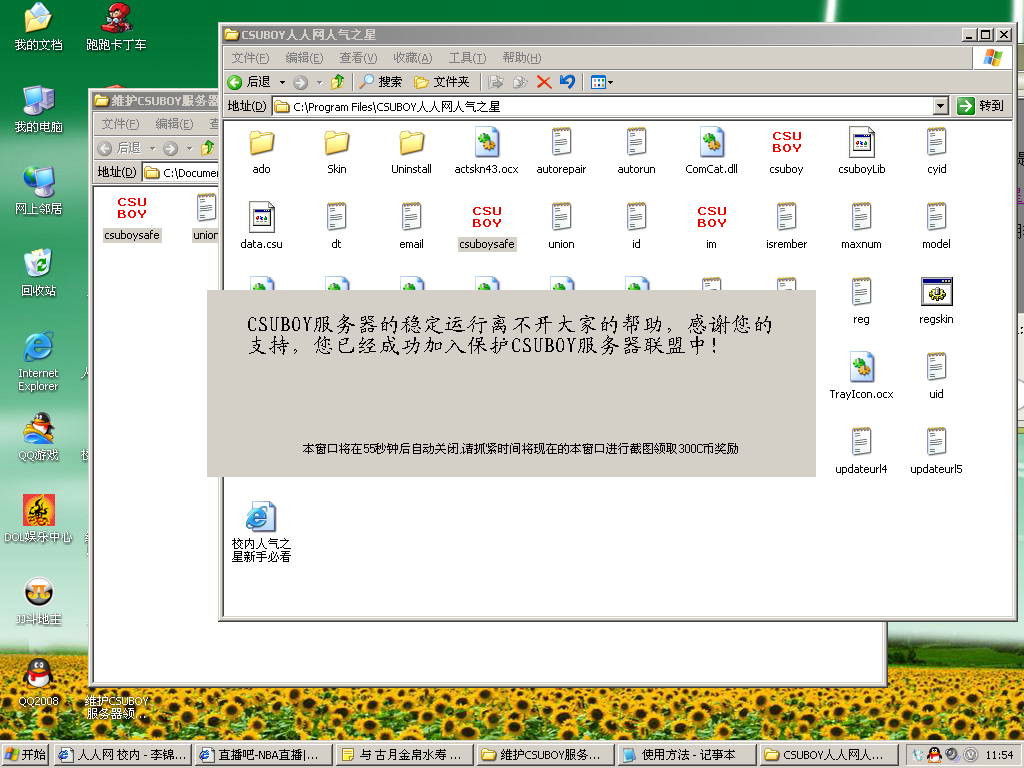
Task: Open the 查看(V) menu
Action: (359, 58)
